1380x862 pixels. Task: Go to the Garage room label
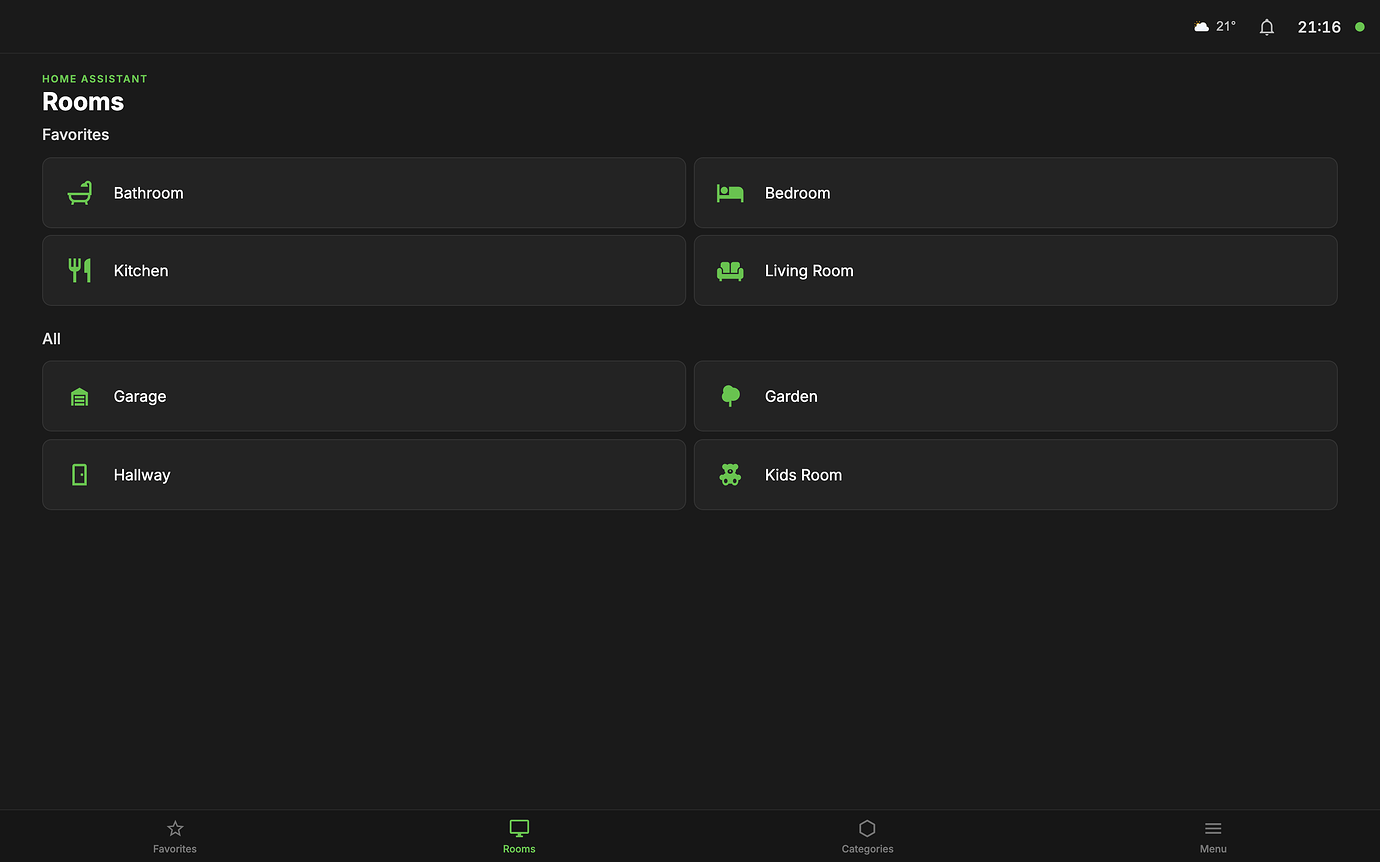(140, 397)
